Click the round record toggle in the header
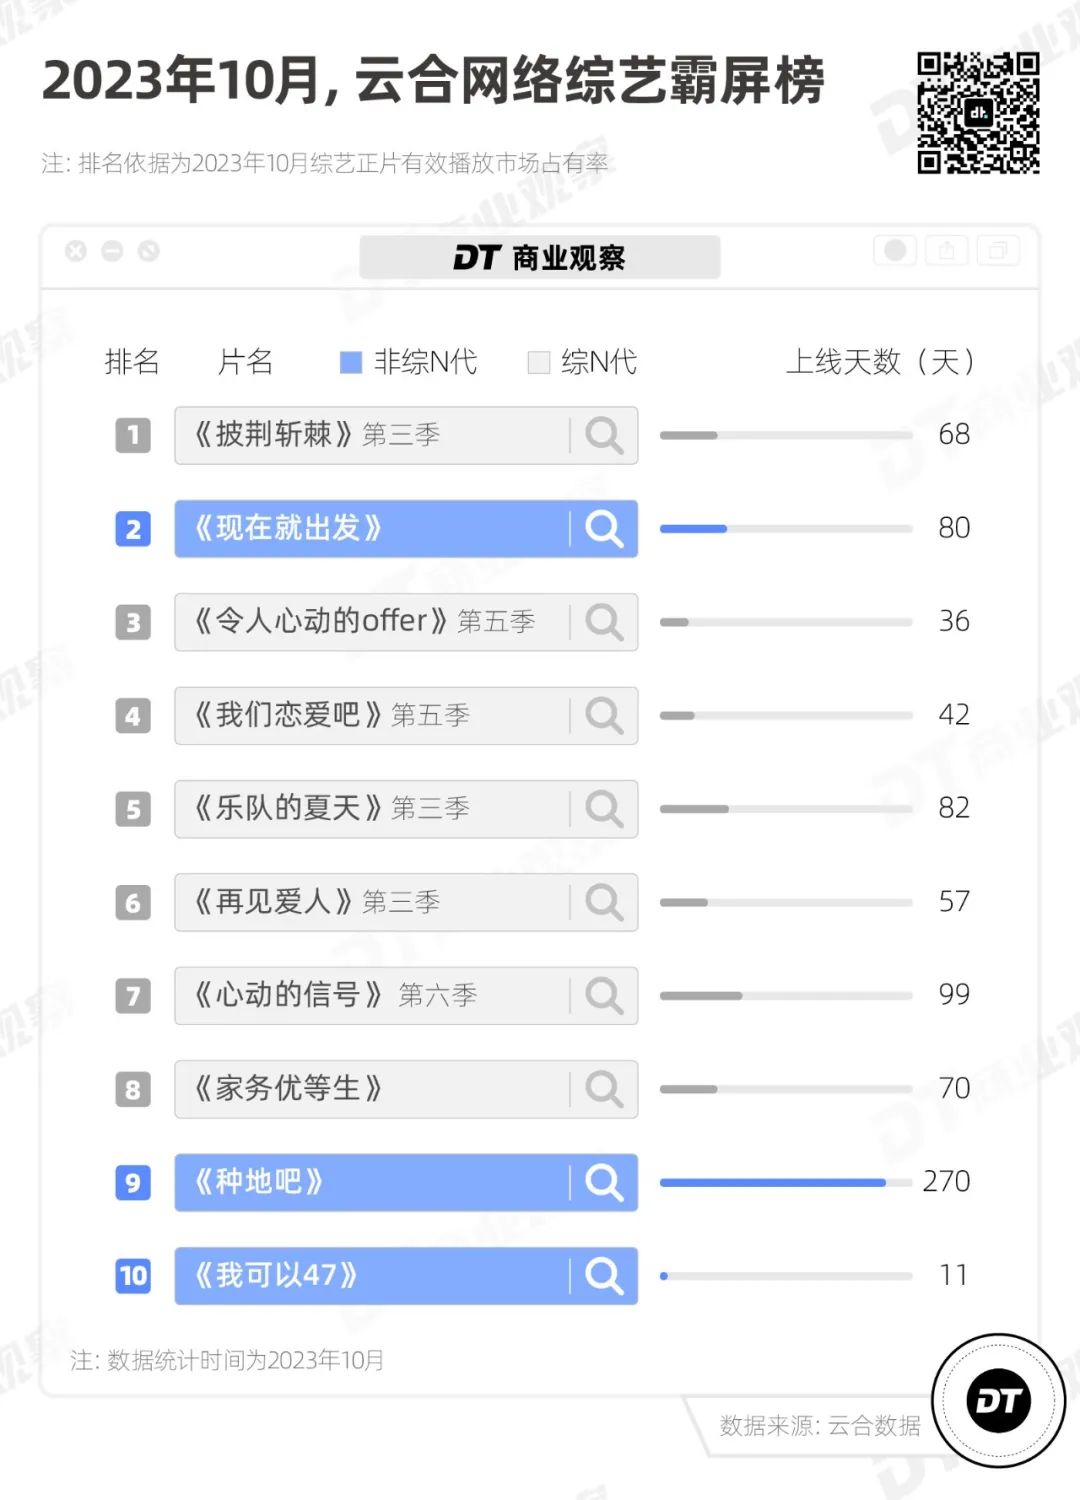This screenshot has height=1500, width=1080. point(895,250)
